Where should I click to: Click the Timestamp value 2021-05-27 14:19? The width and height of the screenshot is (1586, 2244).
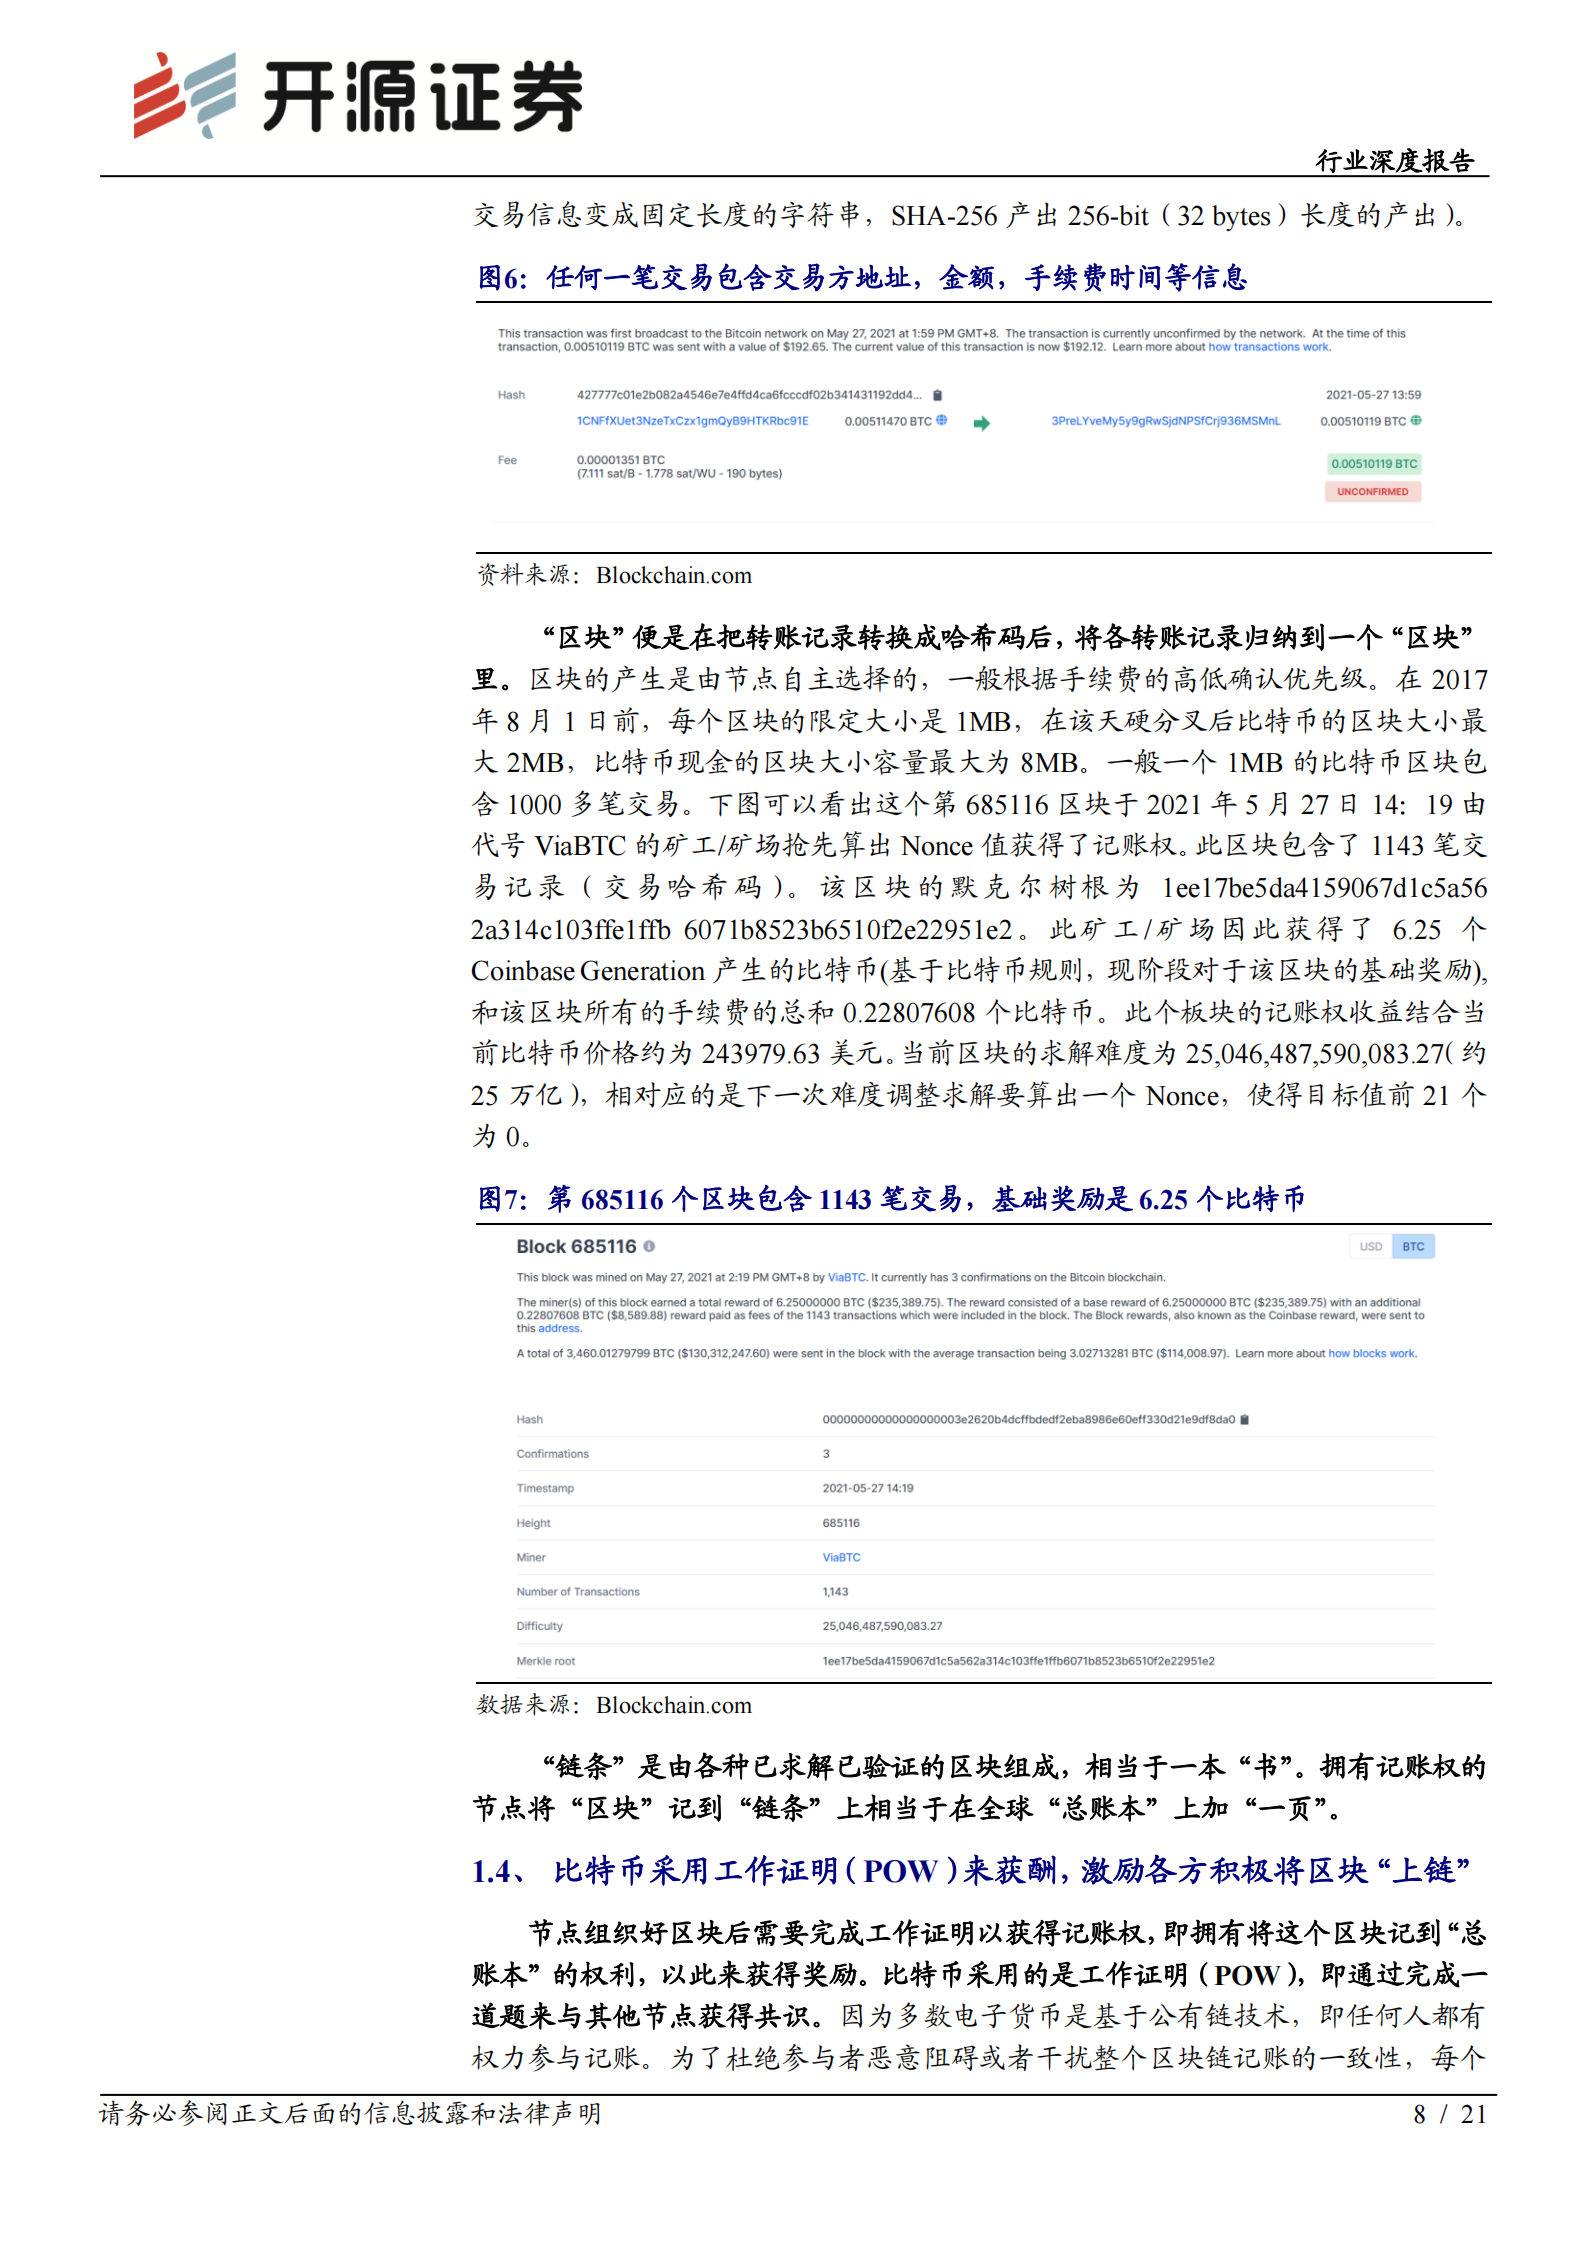point(868,1488)
